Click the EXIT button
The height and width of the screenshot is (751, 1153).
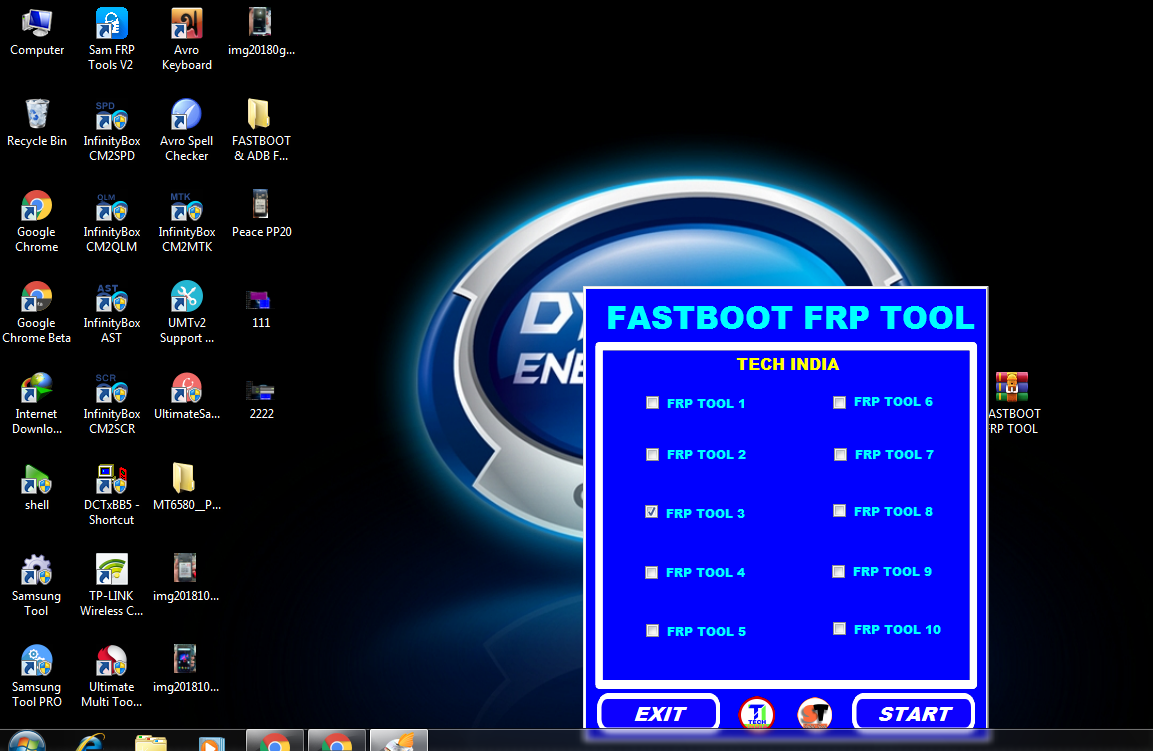click(x=657, y=712)
